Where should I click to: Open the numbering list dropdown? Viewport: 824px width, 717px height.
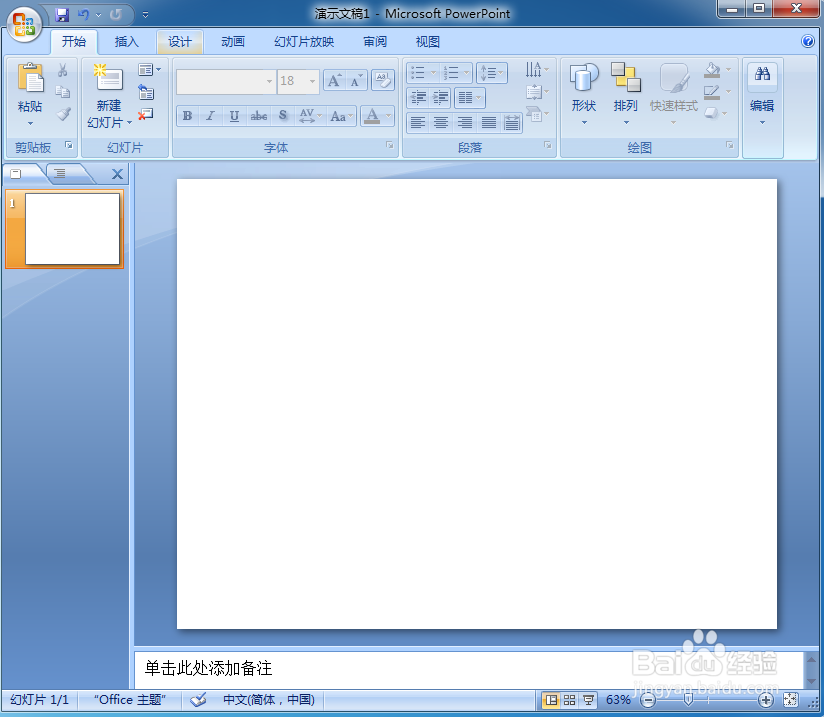[x=467, y=73]
